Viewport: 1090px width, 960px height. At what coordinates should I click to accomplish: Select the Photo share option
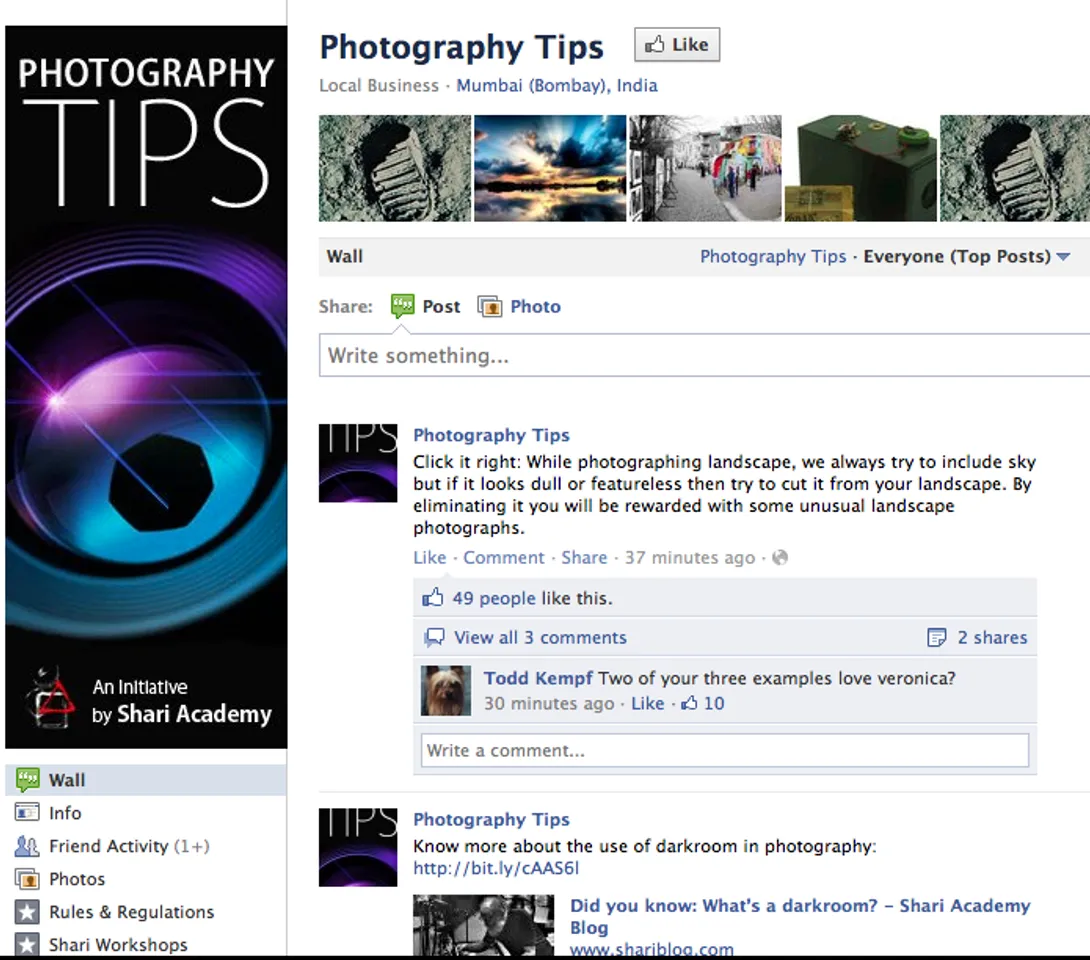535,307
